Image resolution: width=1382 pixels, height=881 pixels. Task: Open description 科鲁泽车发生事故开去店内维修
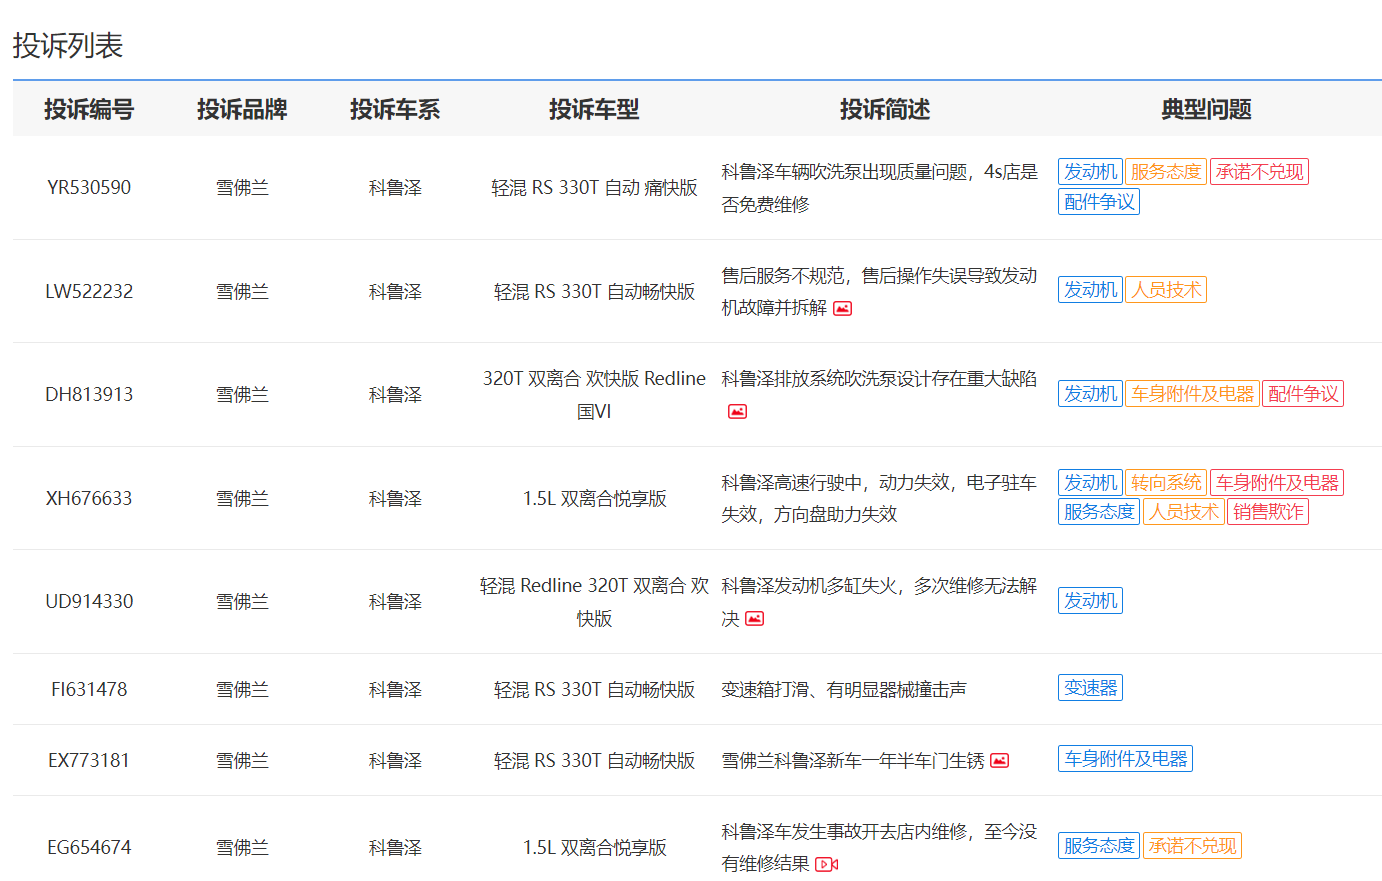[880, 848]
